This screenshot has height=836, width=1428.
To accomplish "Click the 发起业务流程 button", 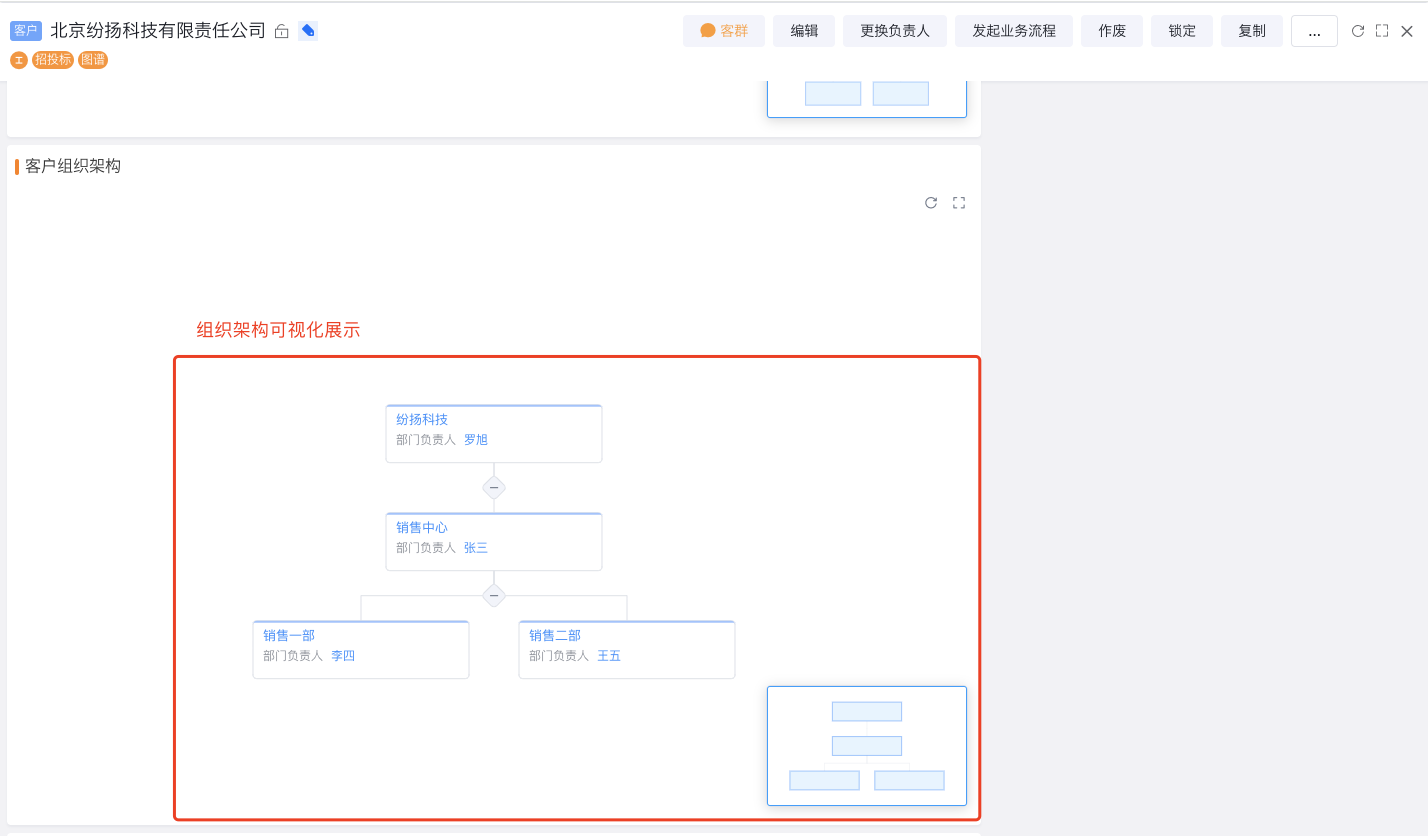I will point(1014,30).
